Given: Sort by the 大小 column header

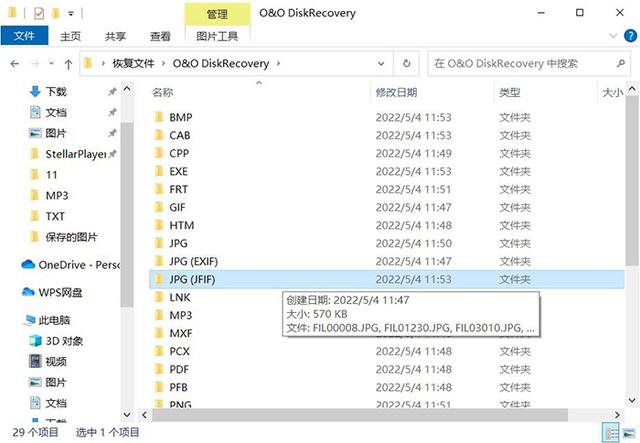Looking at the screenshot, I should click(613, 93).
